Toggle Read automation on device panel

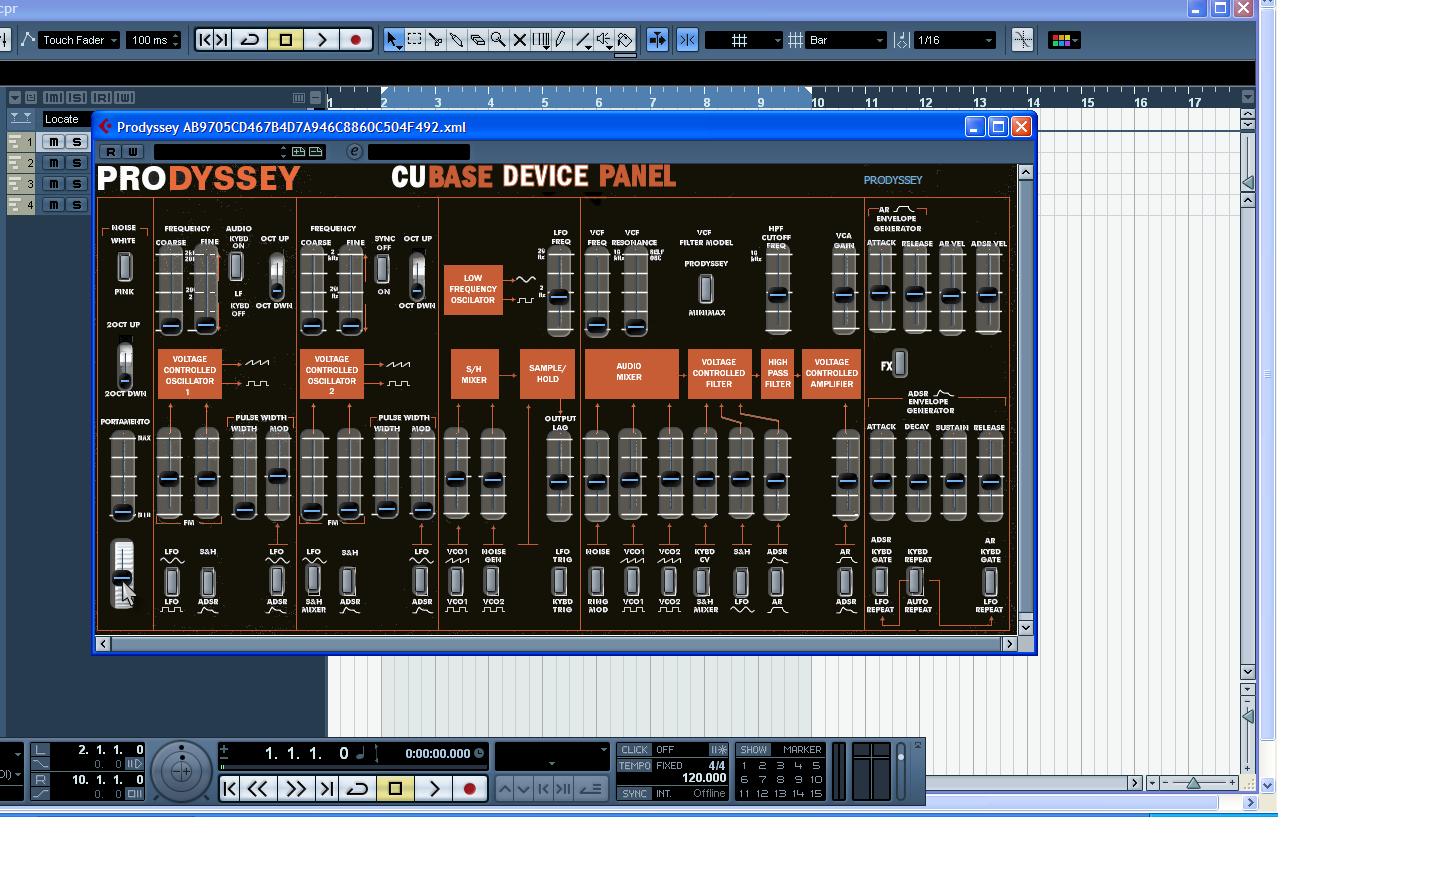click(111, 152)
